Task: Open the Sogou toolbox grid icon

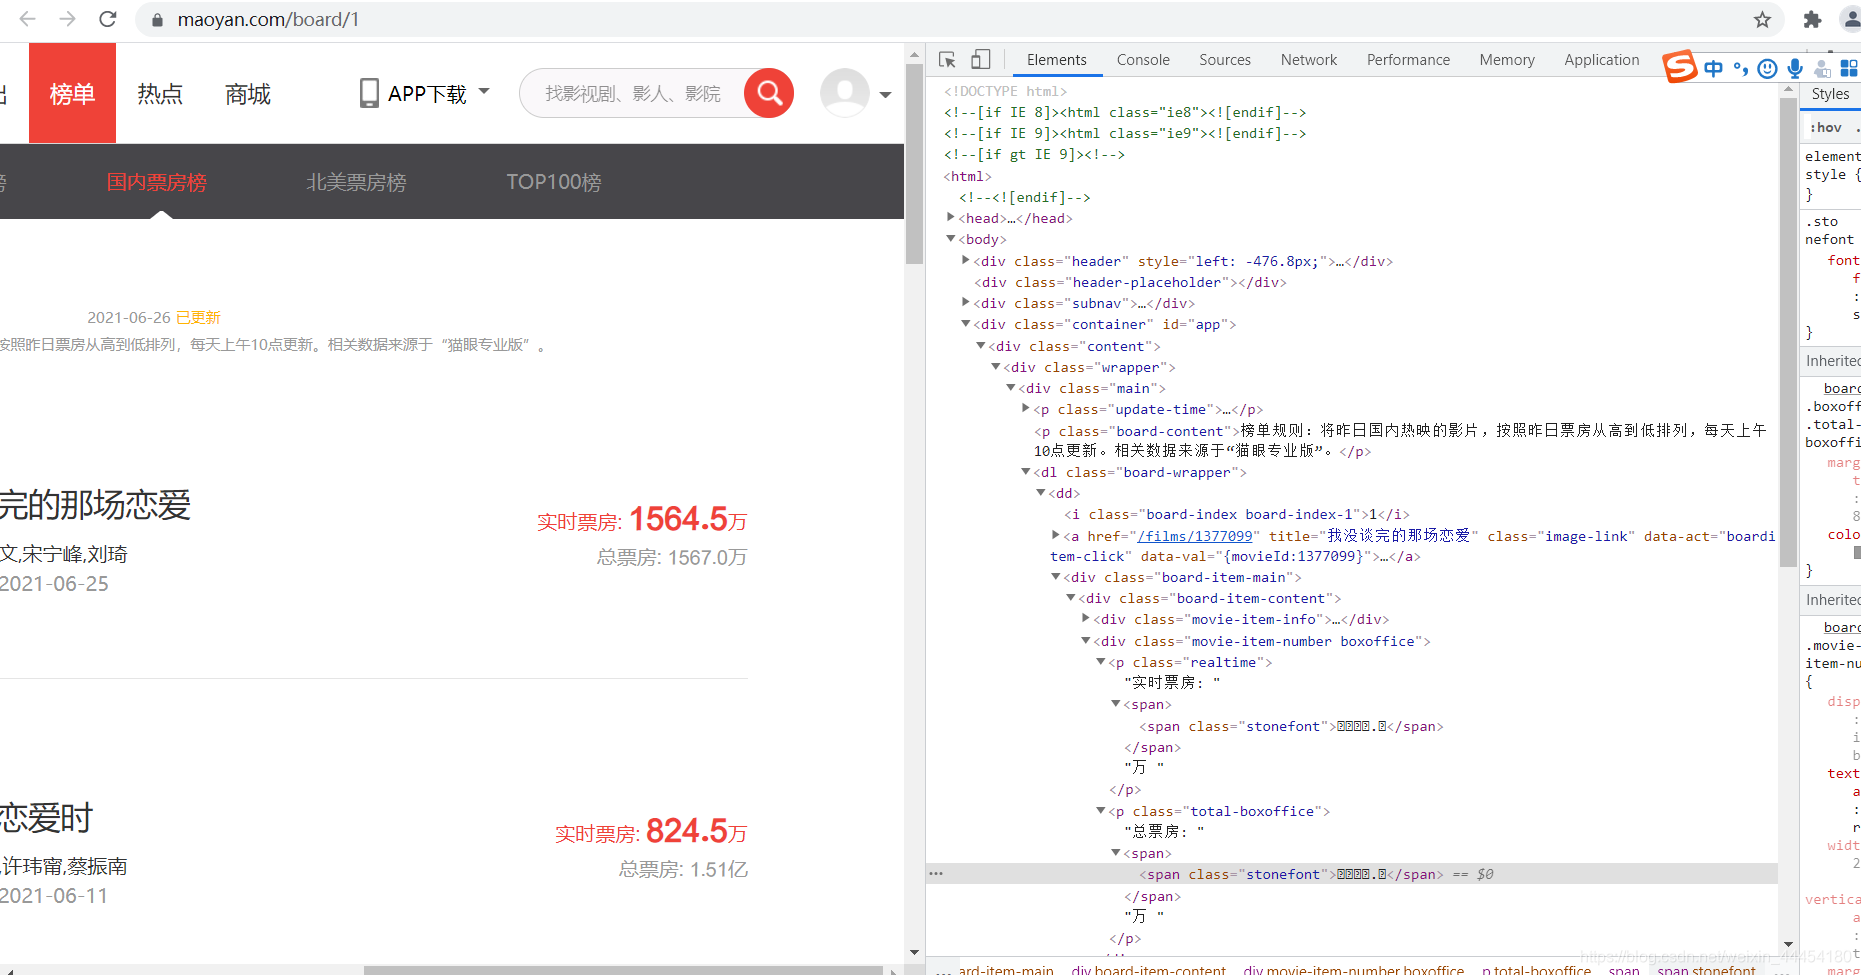Action: 1849,68
